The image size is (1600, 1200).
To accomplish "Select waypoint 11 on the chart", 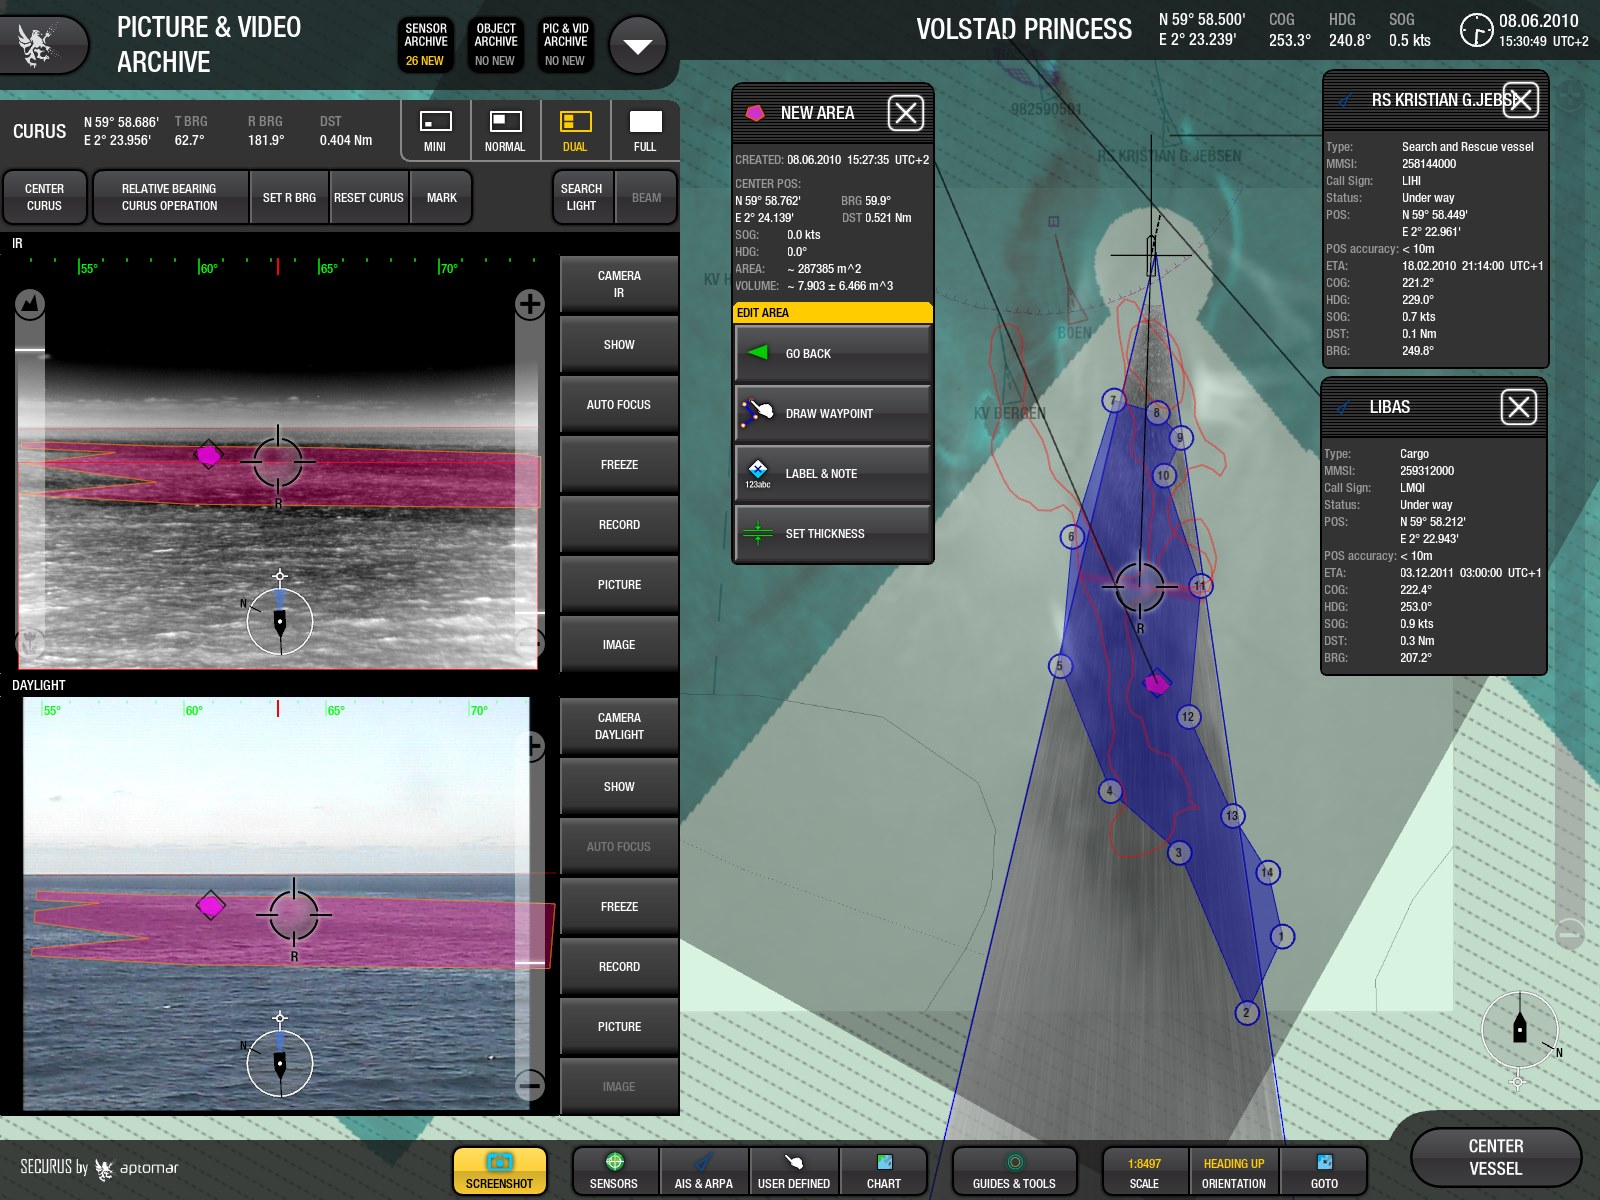I will pos(1200,586).
